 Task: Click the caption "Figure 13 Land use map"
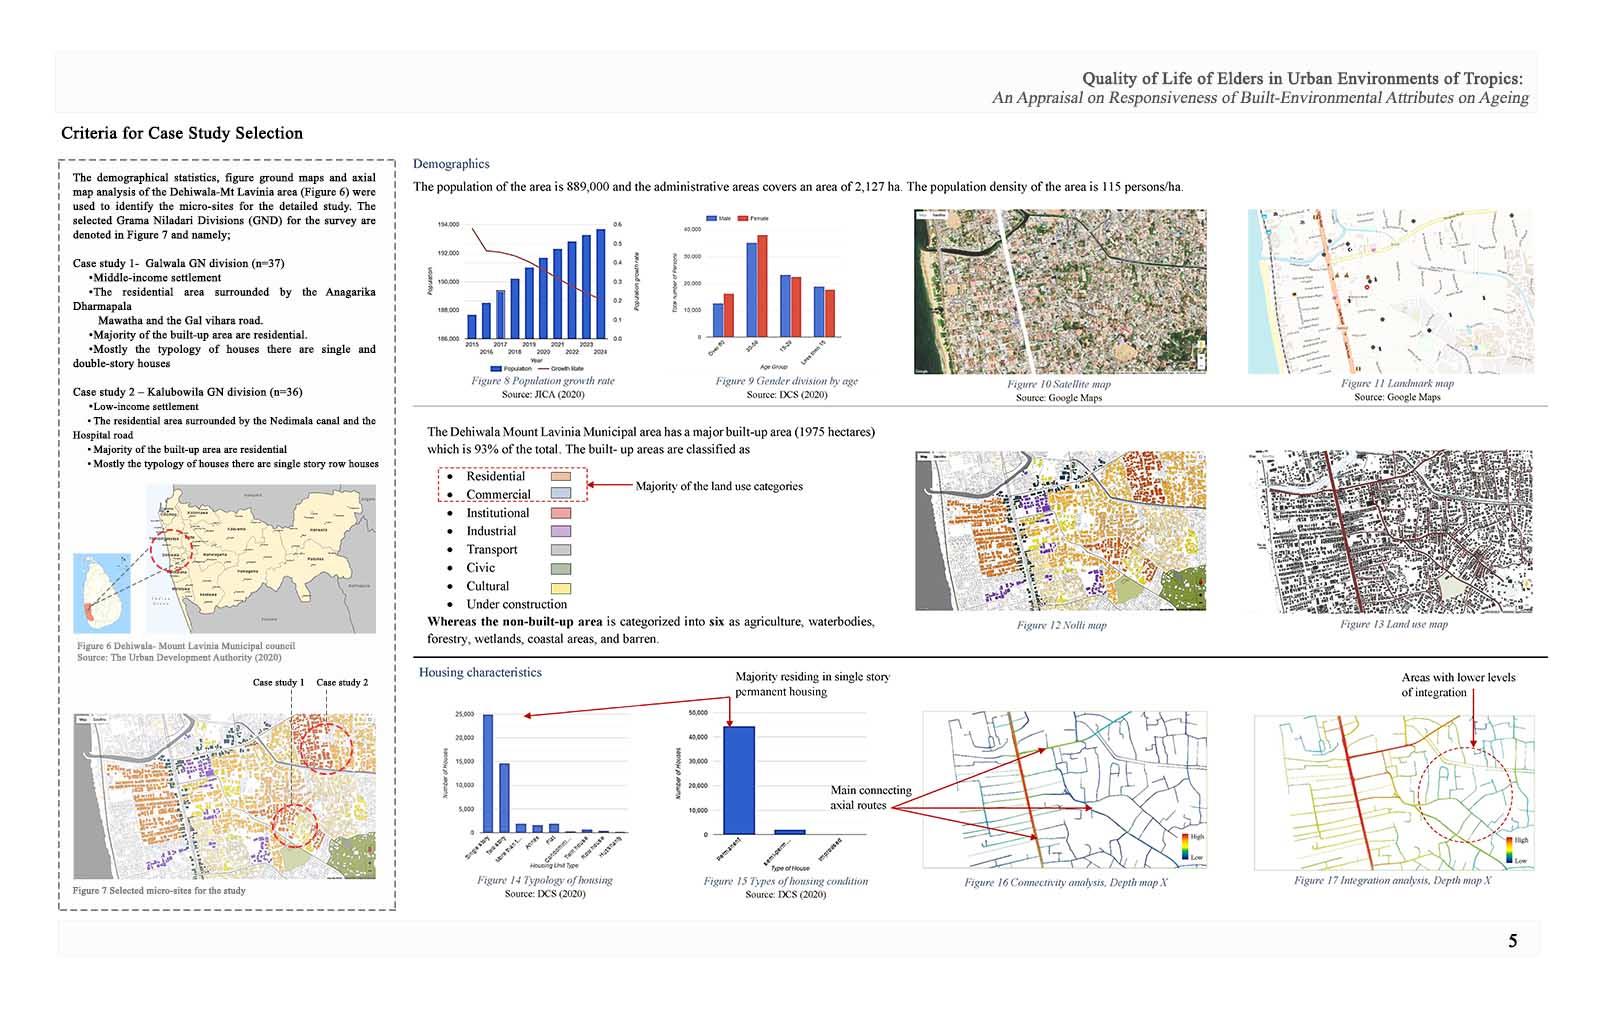click(1394, 624)
